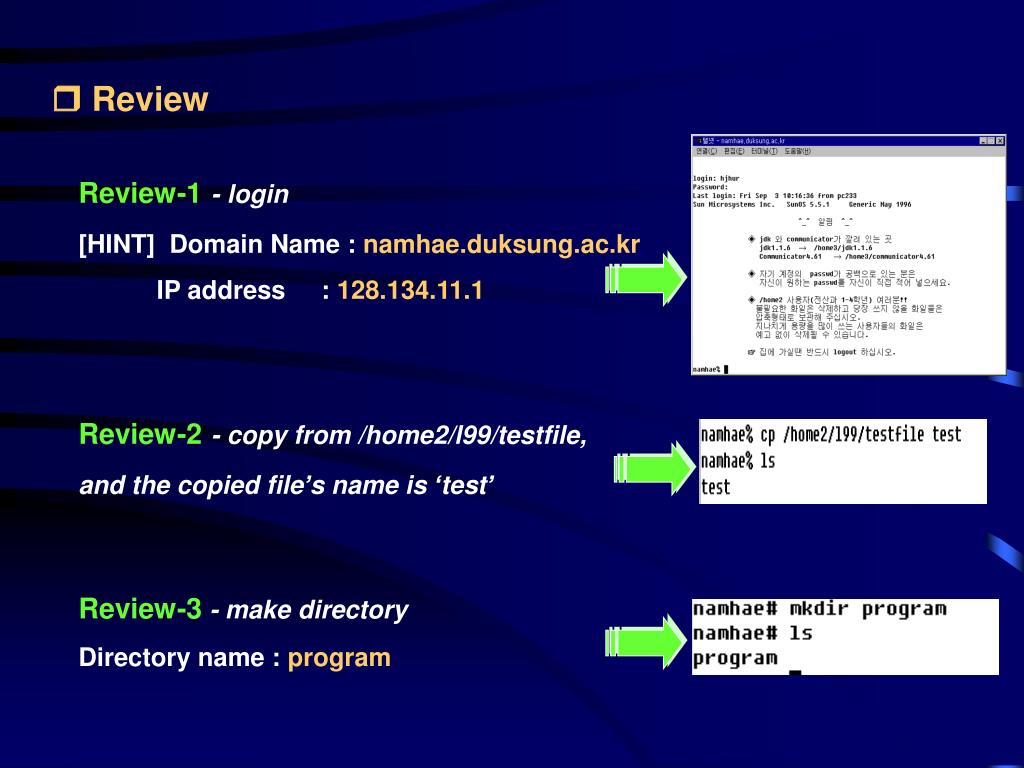Screen dimensions: 1024x768
Task: Click the telnet window's title bar icon
Action: point(697,140)
